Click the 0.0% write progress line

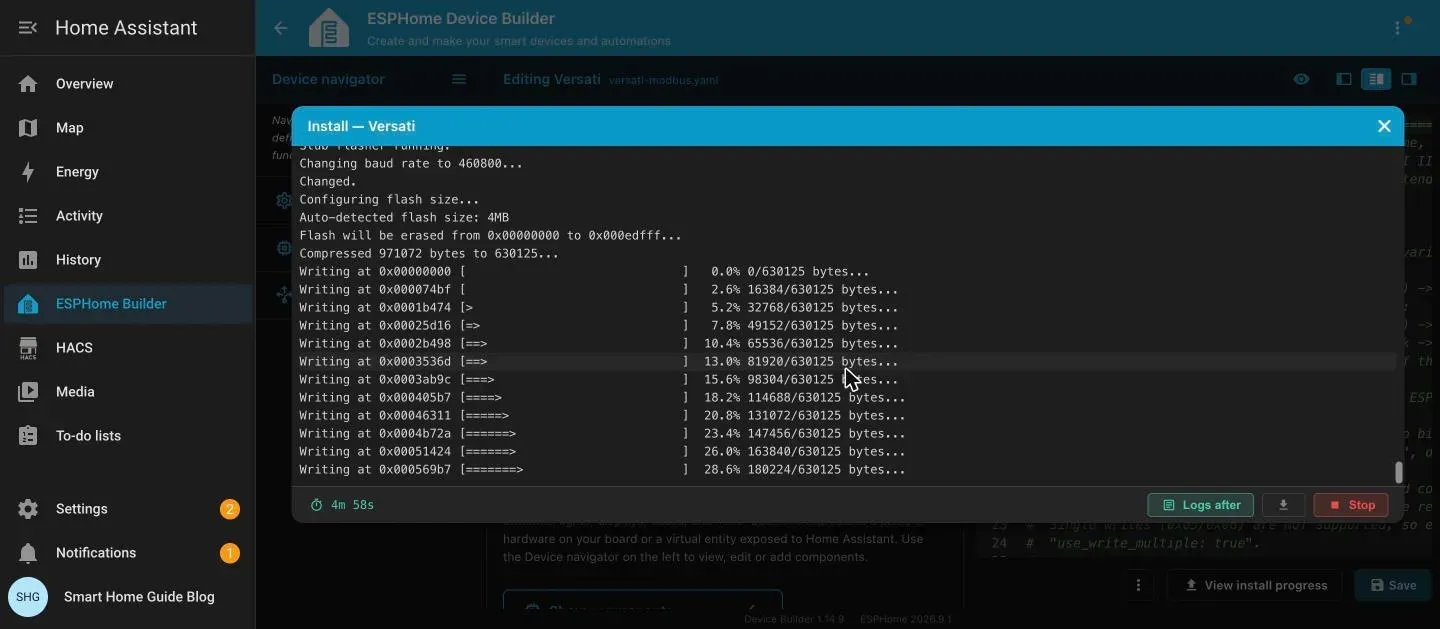[584, 272]
